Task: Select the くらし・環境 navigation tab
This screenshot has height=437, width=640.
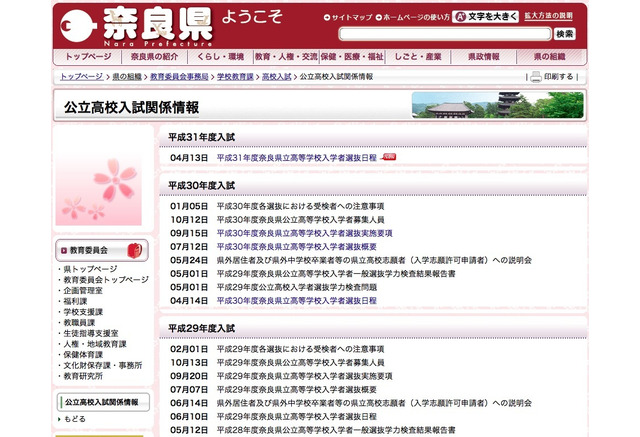Action: (220, 57)
